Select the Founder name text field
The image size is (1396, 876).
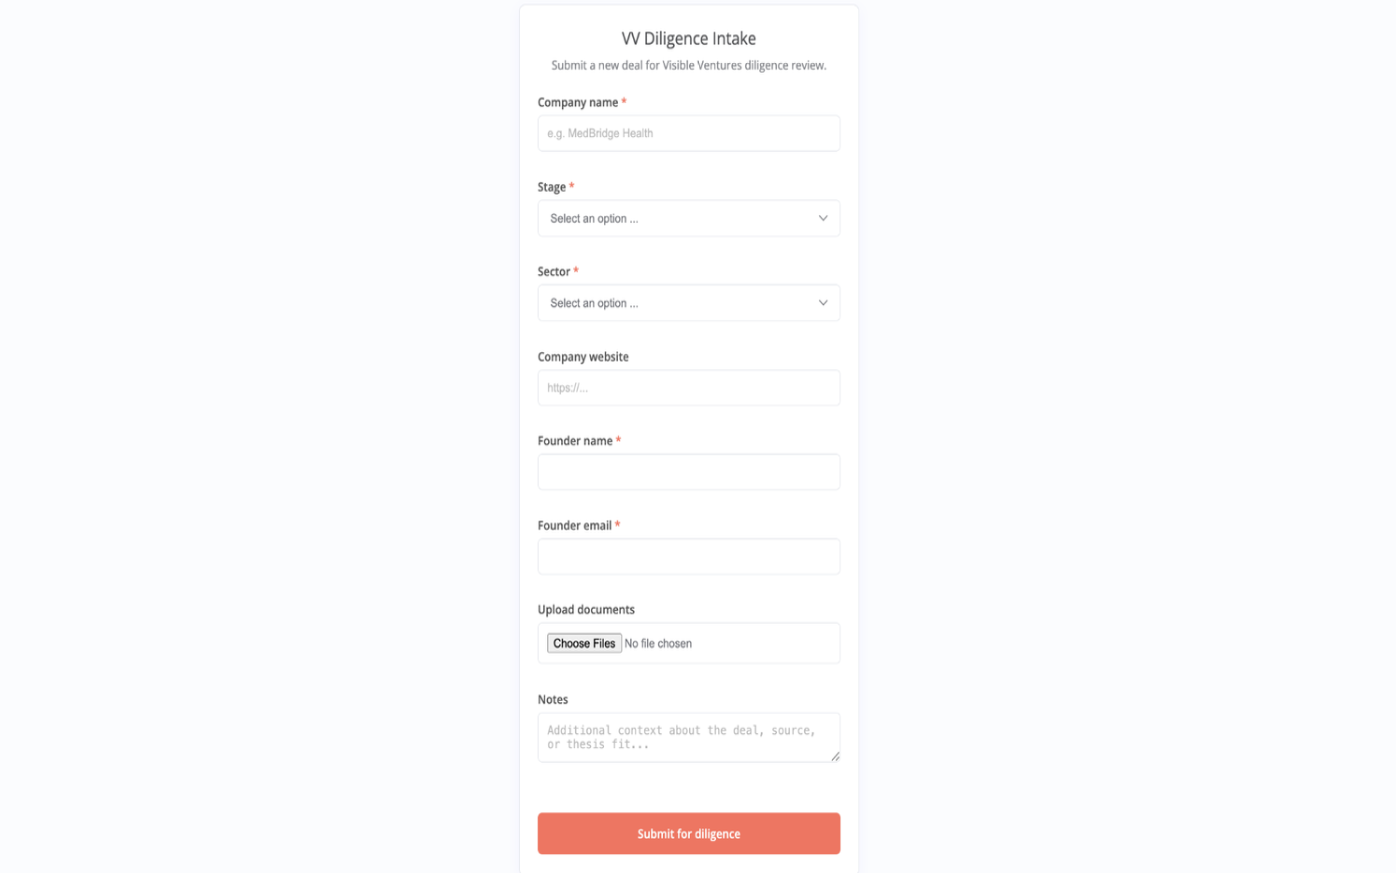(688, 471)
